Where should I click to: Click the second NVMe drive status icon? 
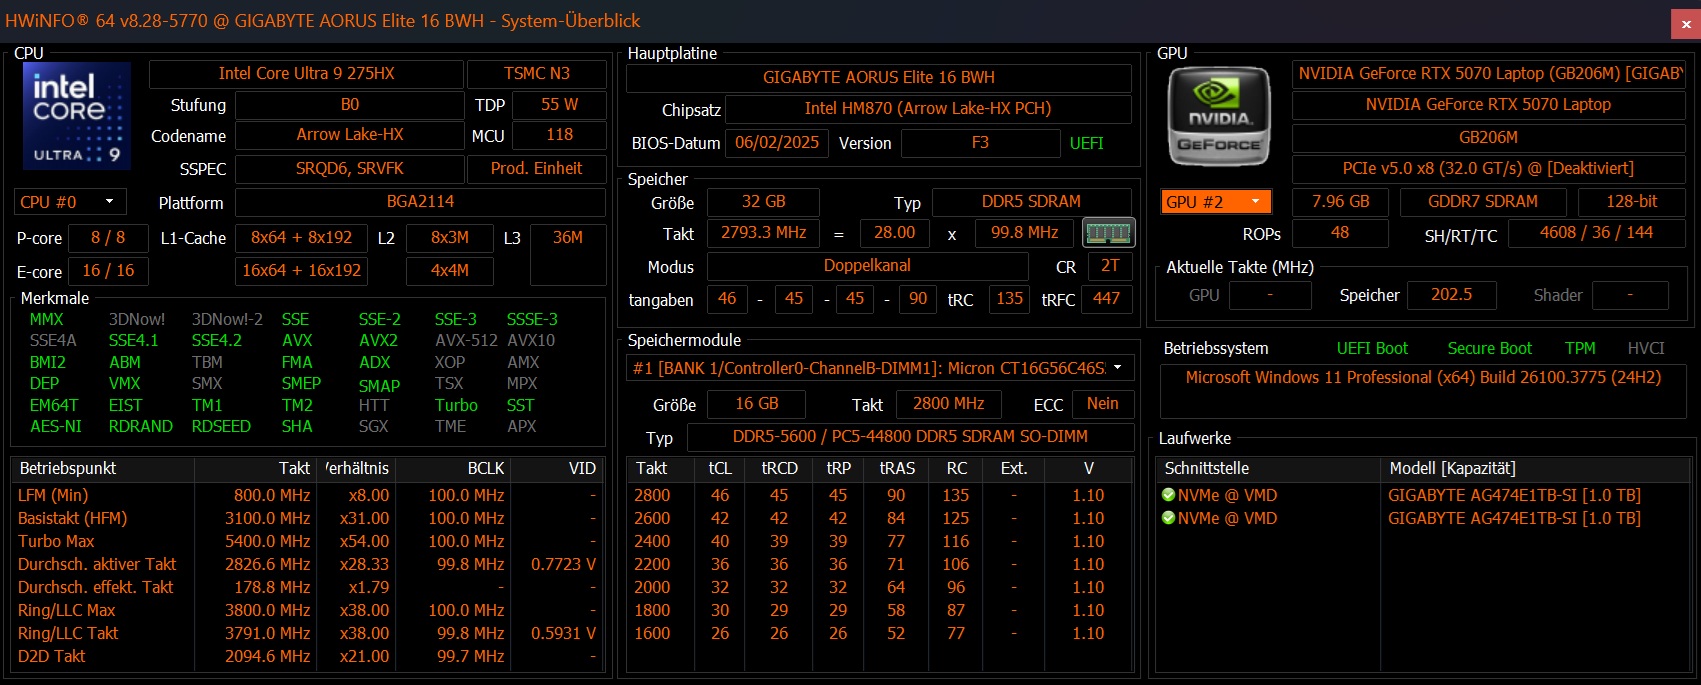1168,518
